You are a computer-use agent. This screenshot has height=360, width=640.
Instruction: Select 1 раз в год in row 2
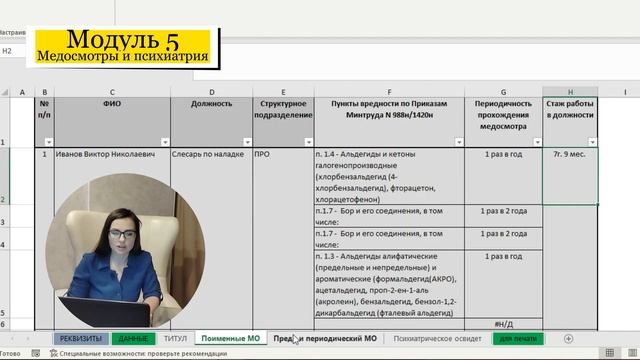pos(503,176)
